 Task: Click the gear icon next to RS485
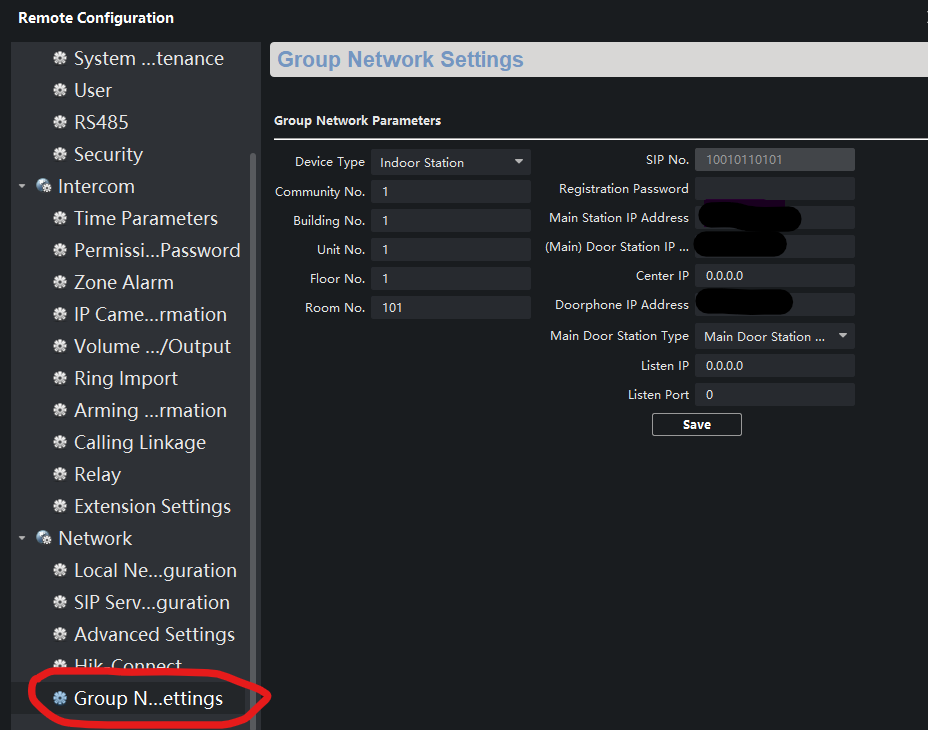(x=60, y=123)
